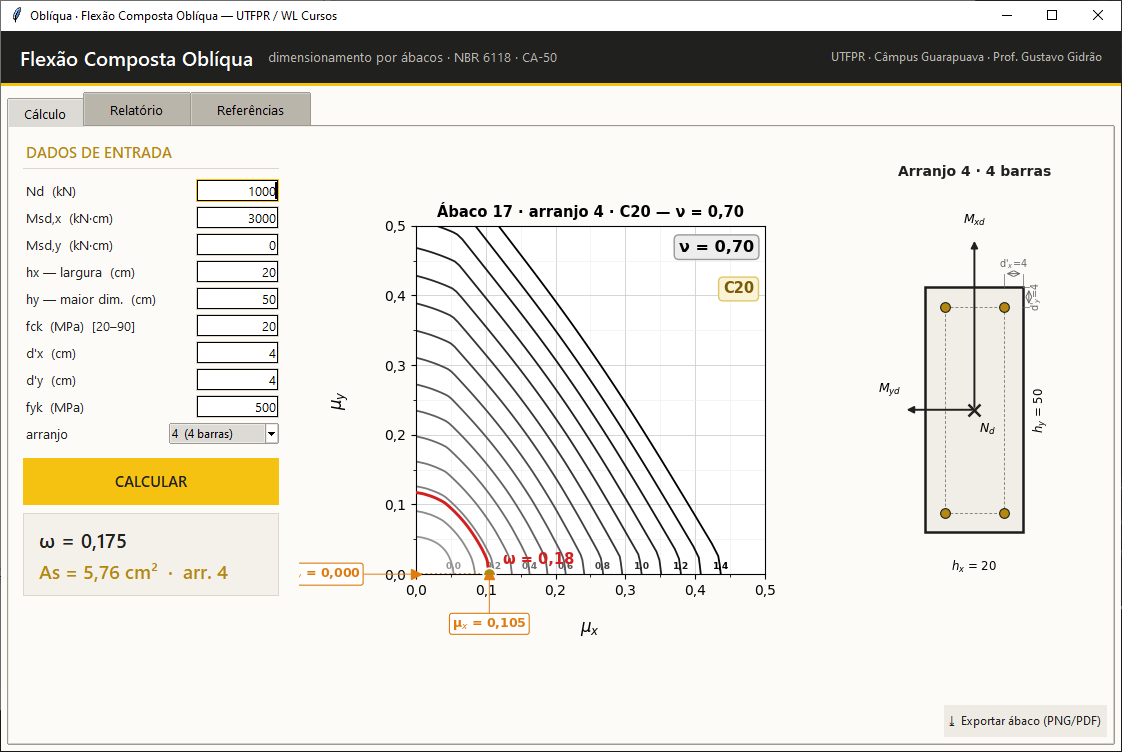Viewport: 1122px width, 753px height.
Task: Click the CALCULAR button
Action: click(x=151, y=482)
